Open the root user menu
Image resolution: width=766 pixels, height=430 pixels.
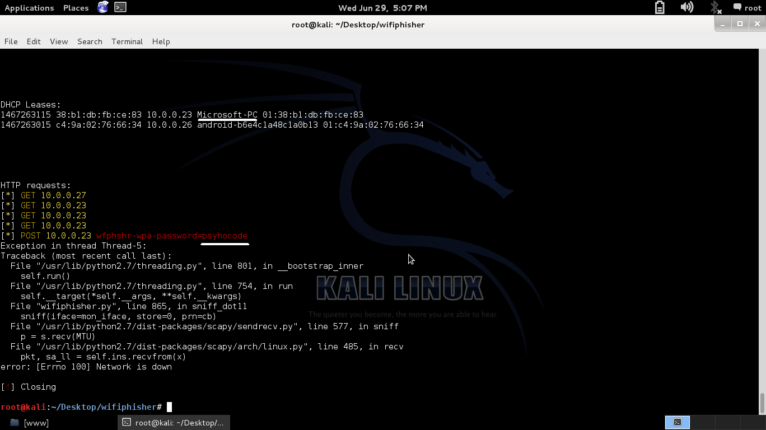tap(746, 7)
